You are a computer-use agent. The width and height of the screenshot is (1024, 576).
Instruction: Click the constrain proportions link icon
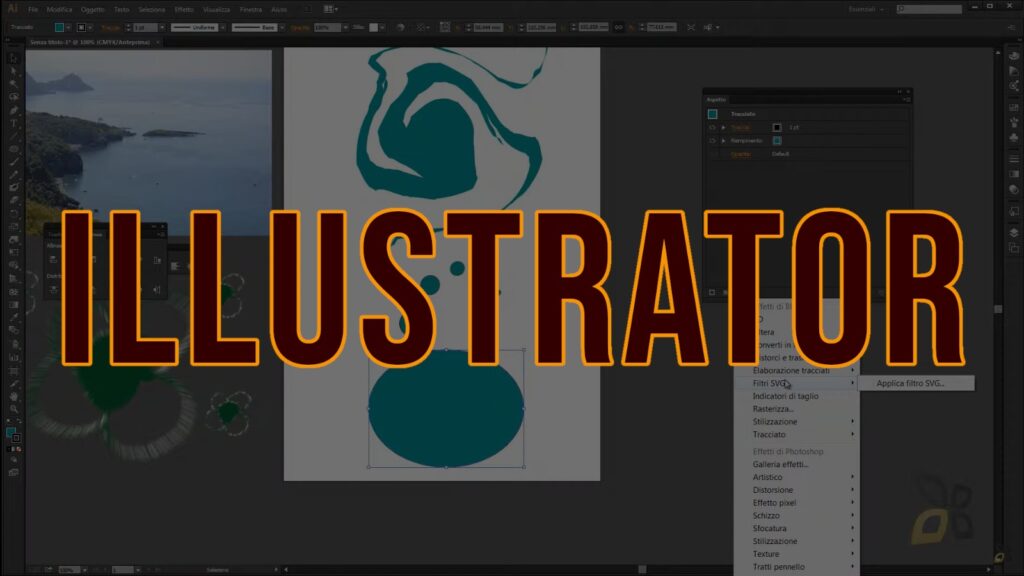point(618,27)
